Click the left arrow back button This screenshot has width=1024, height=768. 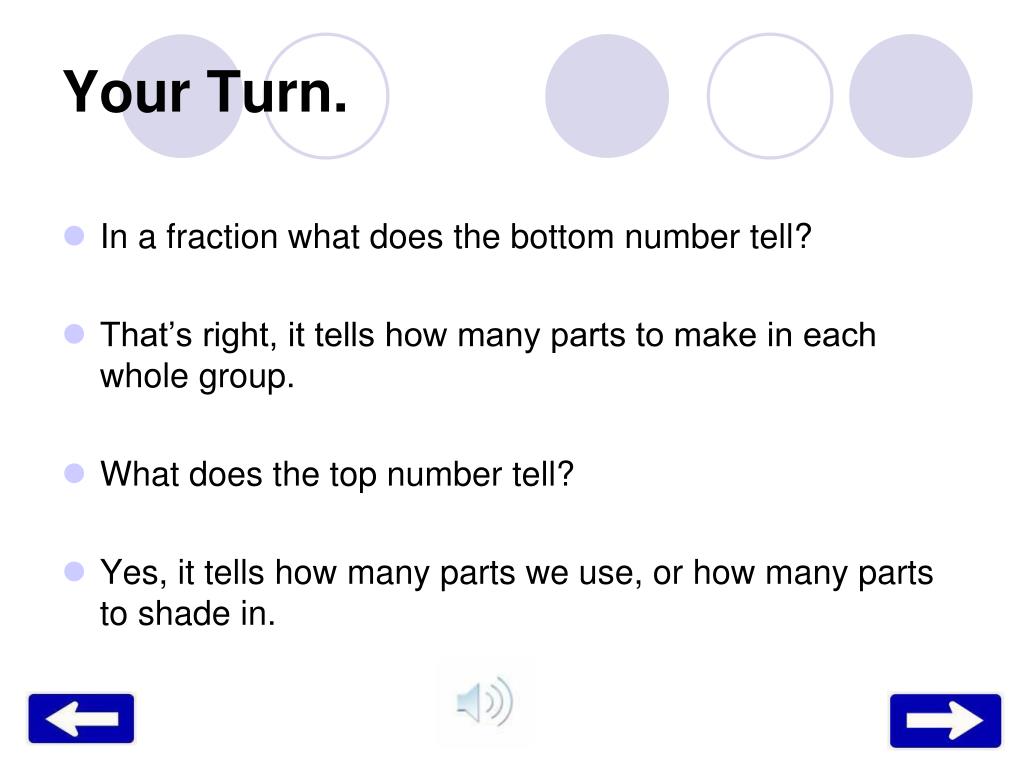[81, 718]
